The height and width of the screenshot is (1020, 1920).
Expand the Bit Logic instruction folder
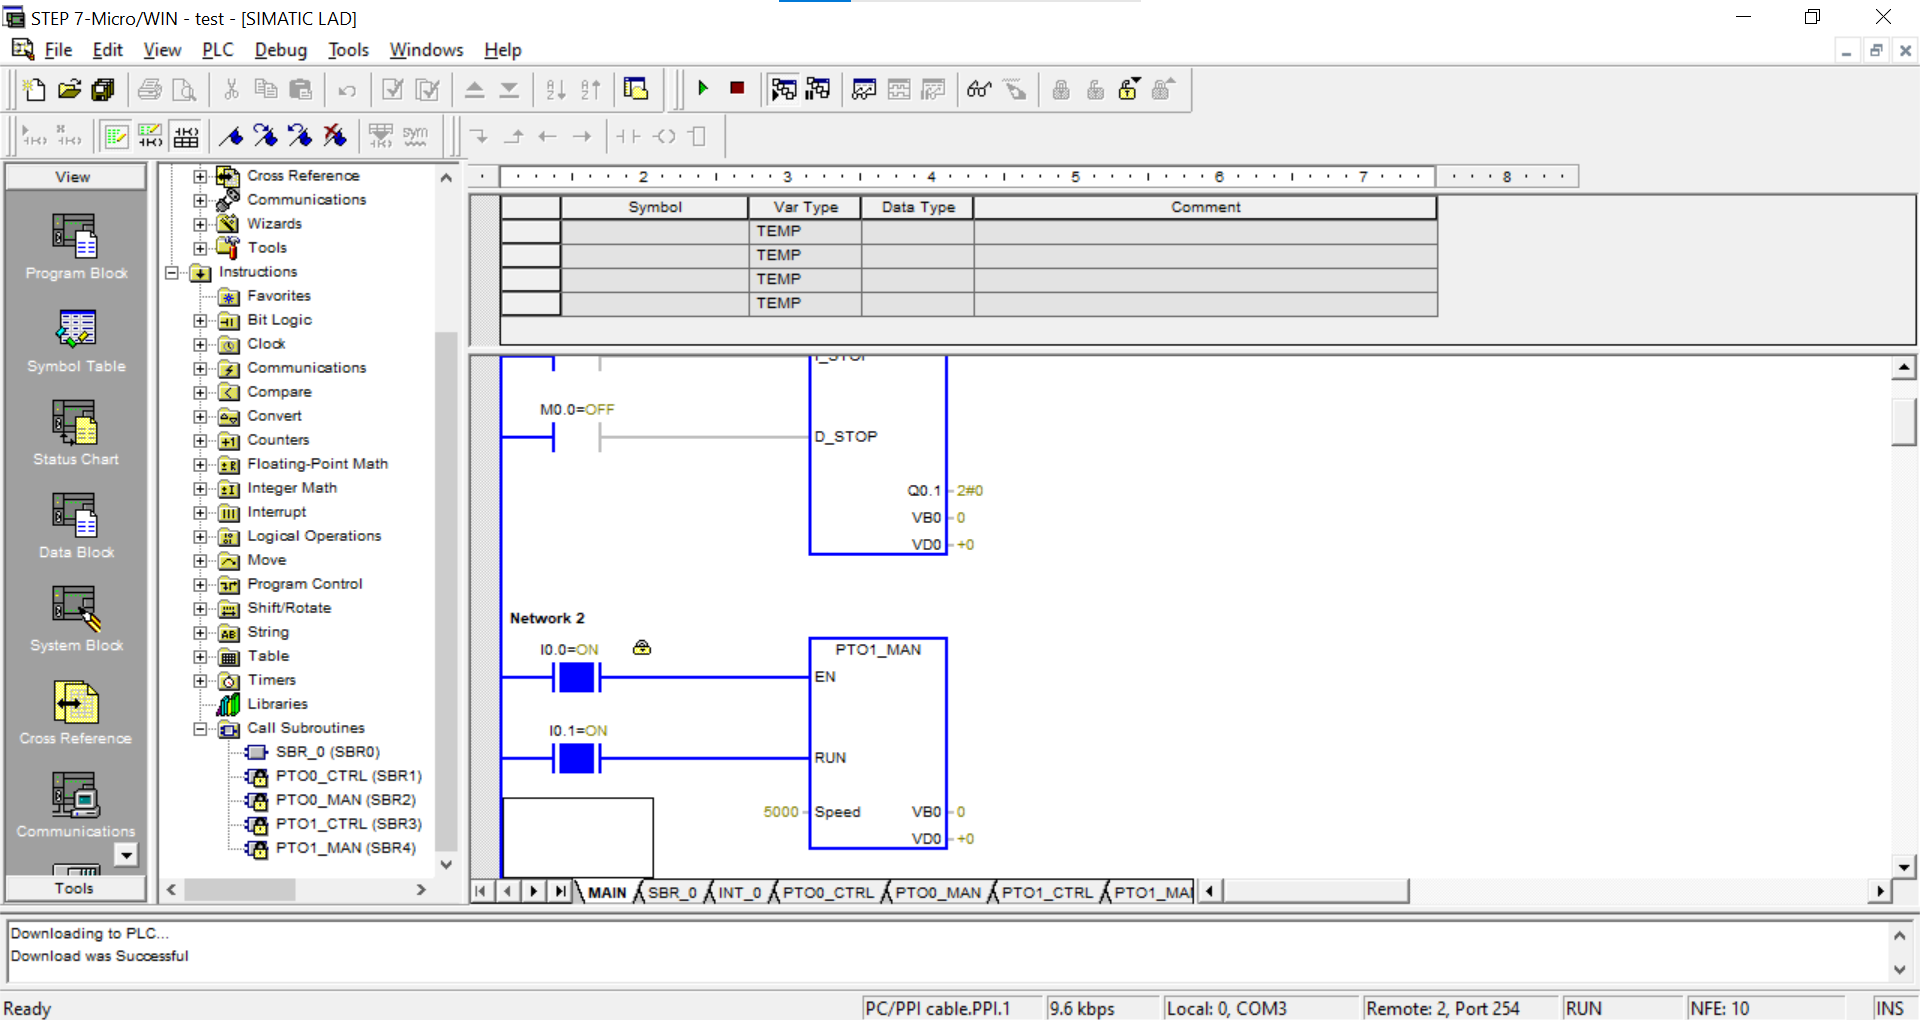[200, 320]
